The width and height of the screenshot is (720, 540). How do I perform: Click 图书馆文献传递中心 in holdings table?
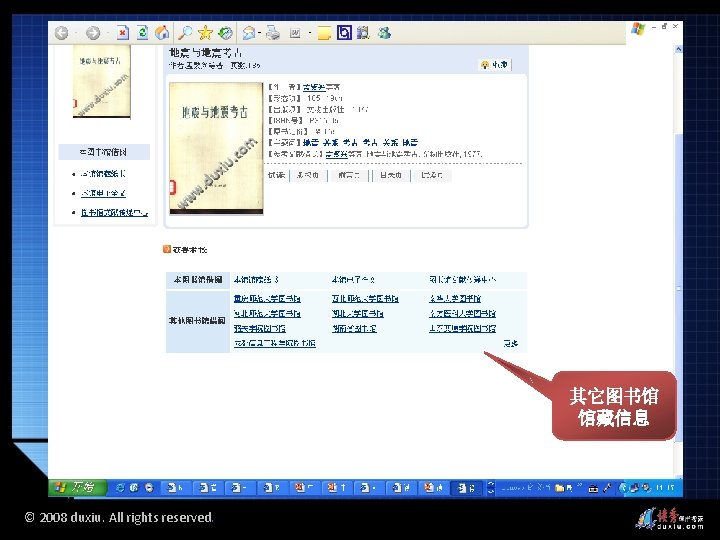(x=462, y=279)
